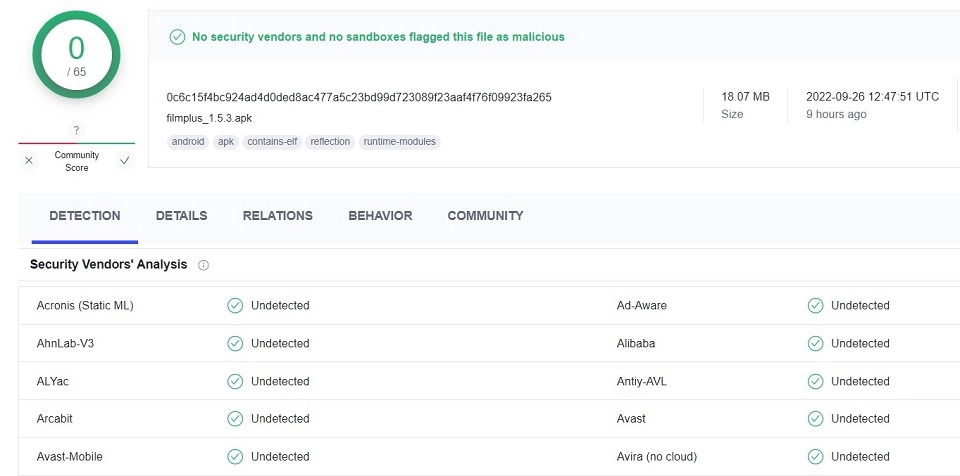
Task: Open the DETAILS tab
Action: [x=181, y=216]
